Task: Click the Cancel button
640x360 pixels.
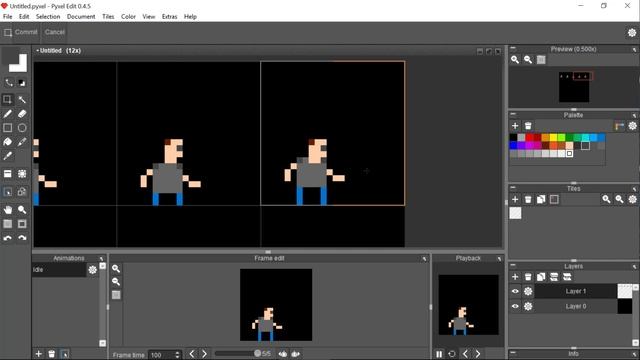Action: [x=55, y=32]
